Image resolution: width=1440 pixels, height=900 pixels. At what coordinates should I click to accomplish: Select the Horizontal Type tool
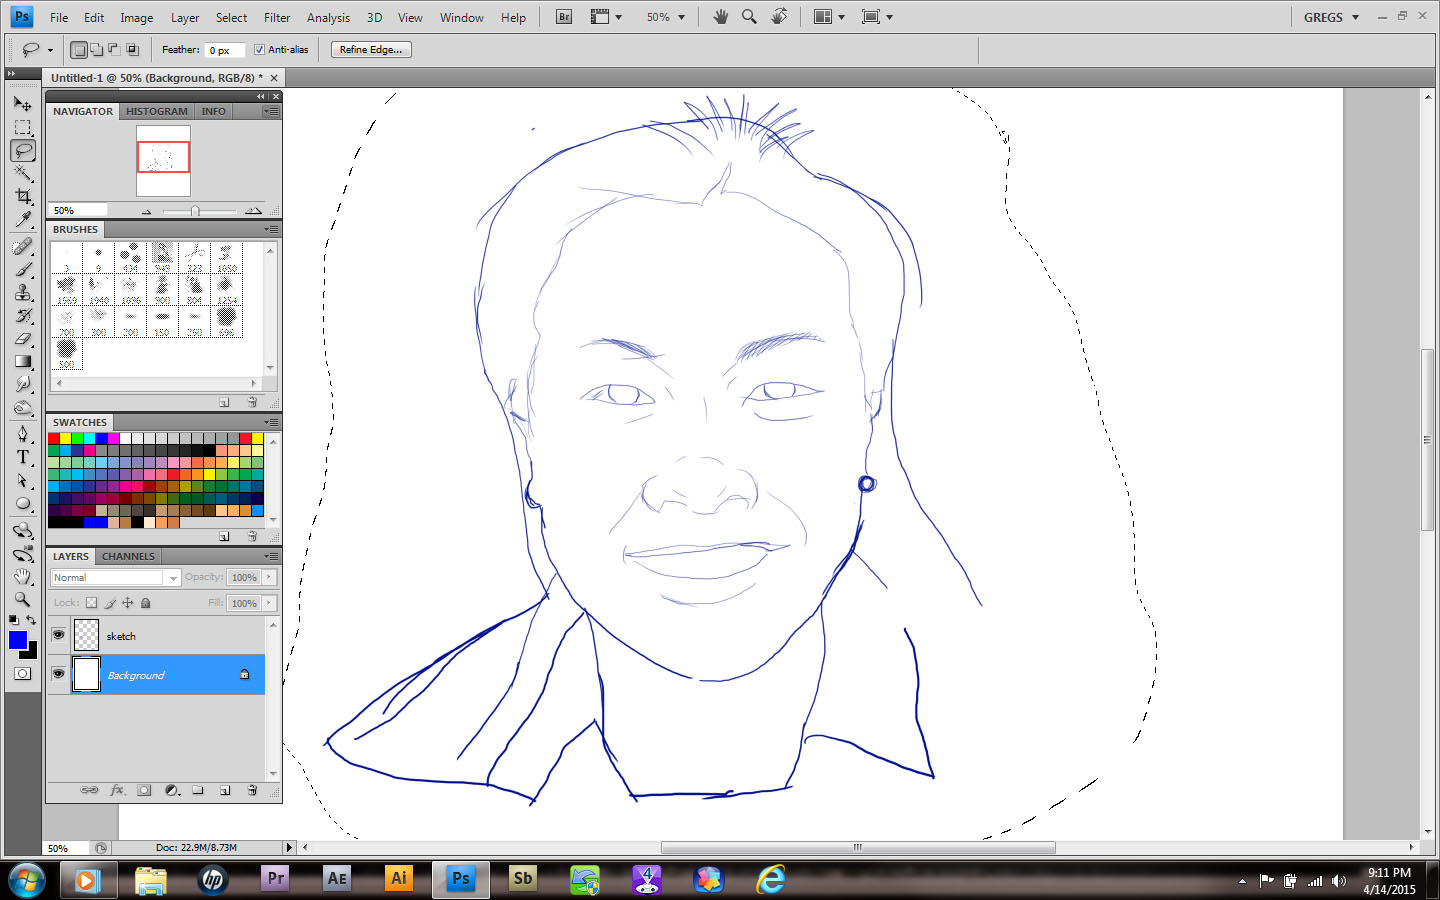22,457
